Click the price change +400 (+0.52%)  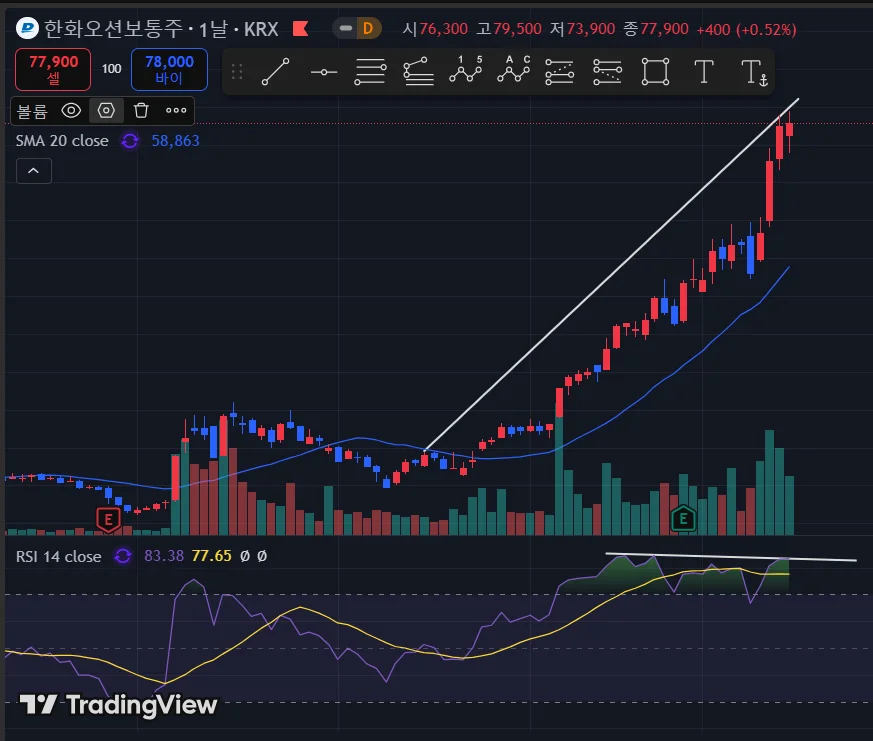click(746, 29)
